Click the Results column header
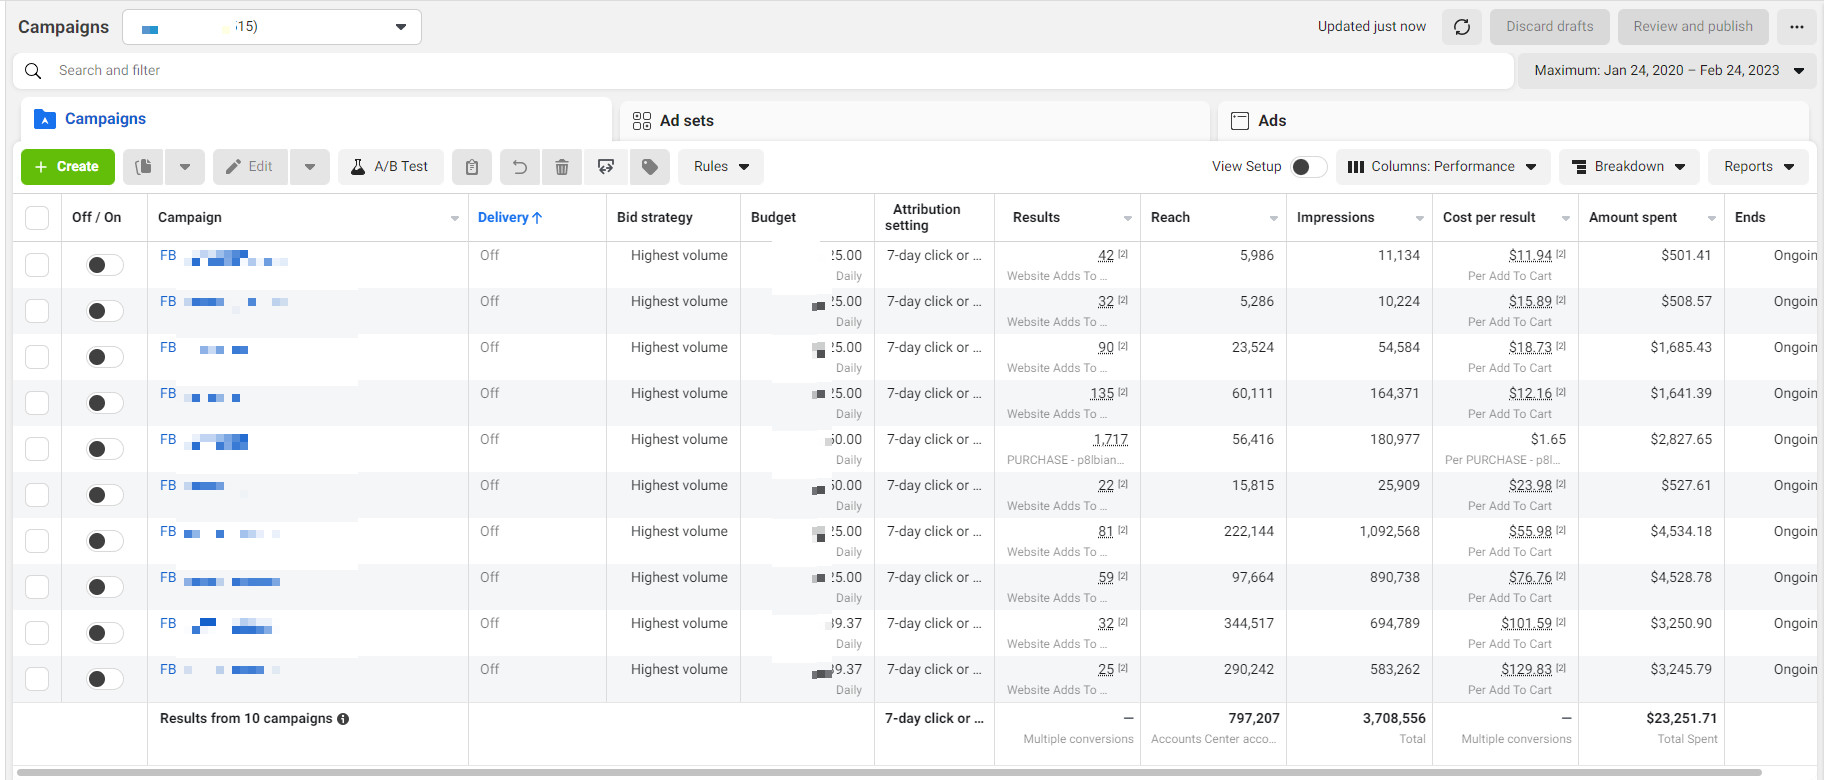This screenshot has width=1824, height=780. point(1036,218)
